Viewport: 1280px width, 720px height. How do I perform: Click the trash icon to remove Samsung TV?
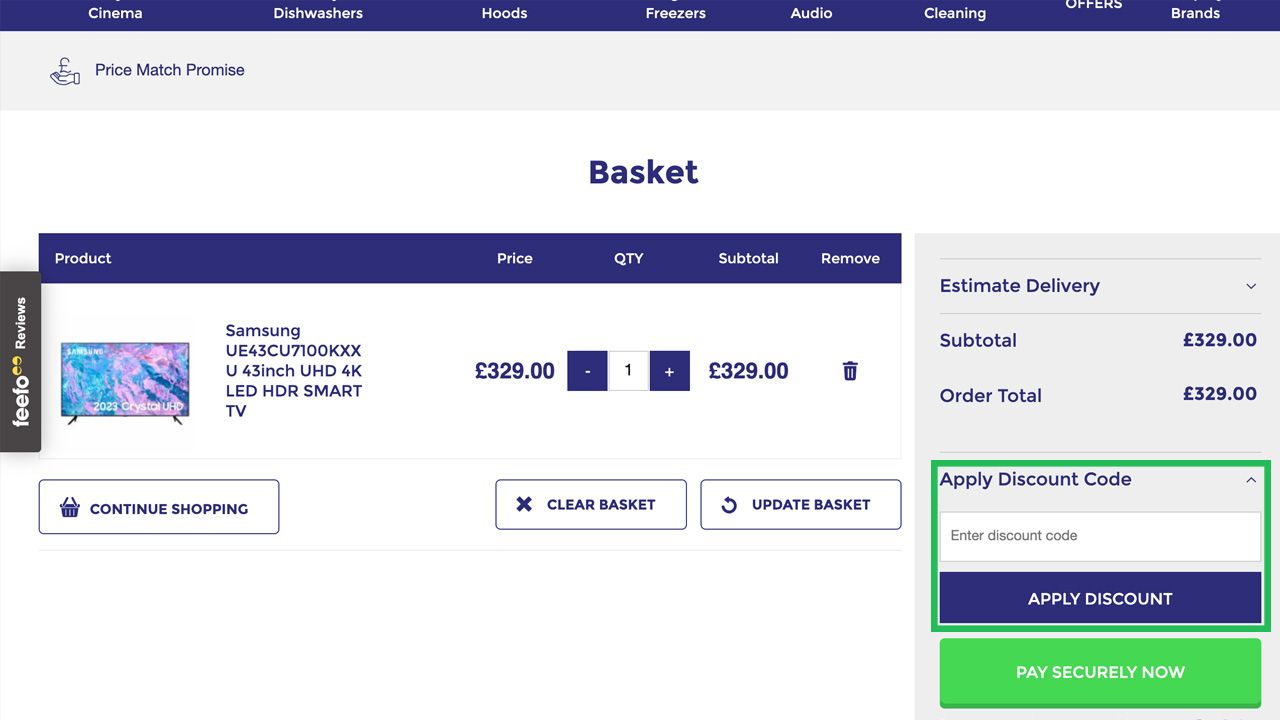click(850, 371)
